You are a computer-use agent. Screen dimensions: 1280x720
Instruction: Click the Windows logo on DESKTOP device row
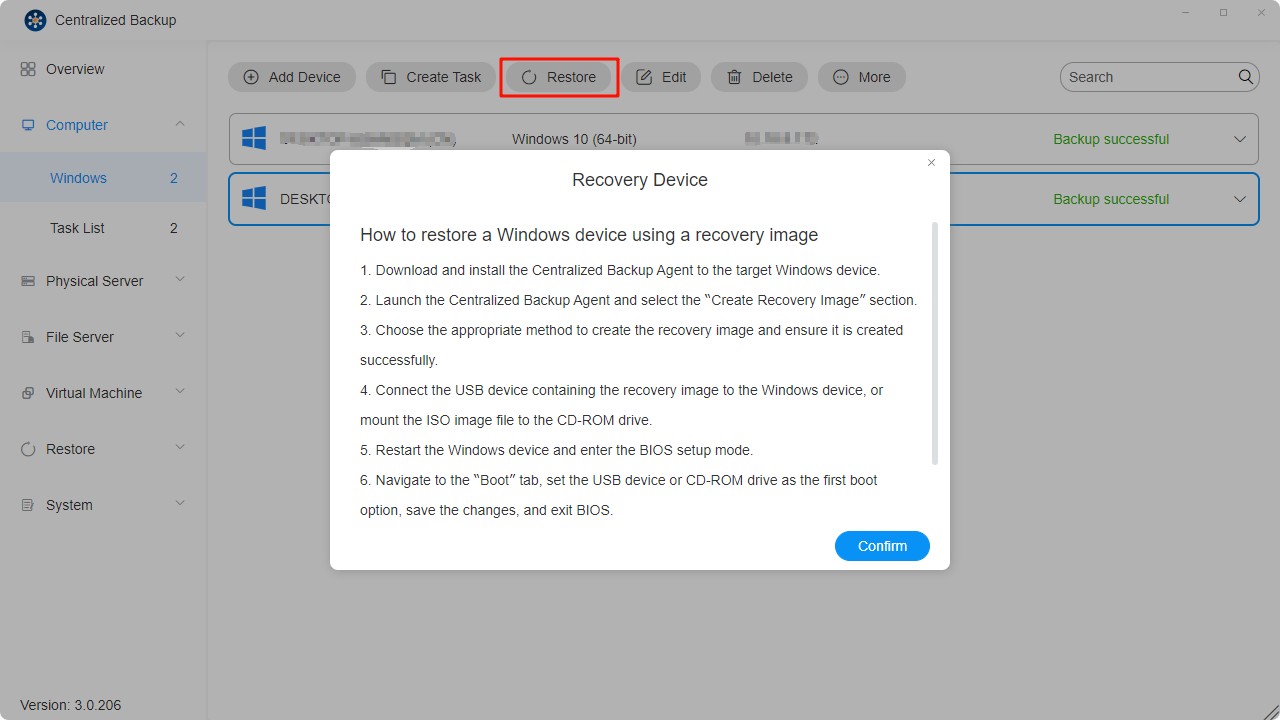click(254, 198)
